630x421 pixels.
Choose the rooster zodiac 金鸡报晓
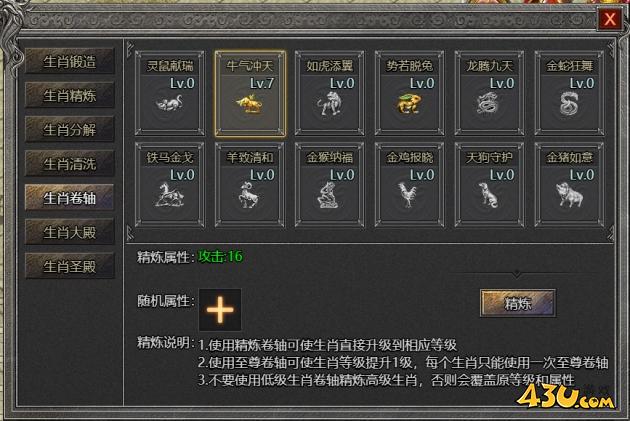(x=409, y=185)
